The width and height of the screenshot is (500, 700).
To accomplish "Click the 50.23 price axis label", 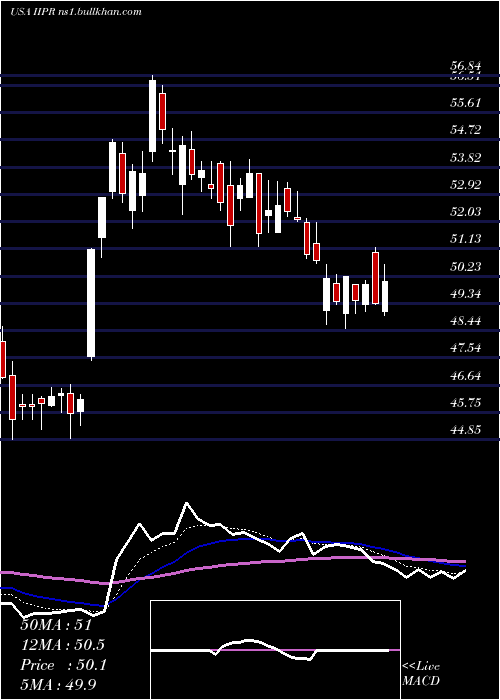I will (465, 267).
